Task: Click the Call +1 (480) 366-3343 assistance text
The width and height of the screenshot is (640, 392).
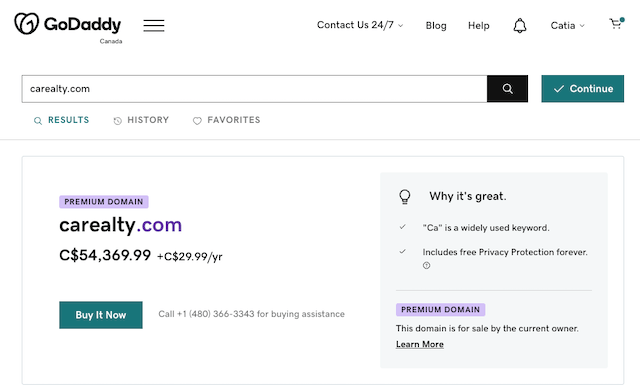Action: (251, 314)
